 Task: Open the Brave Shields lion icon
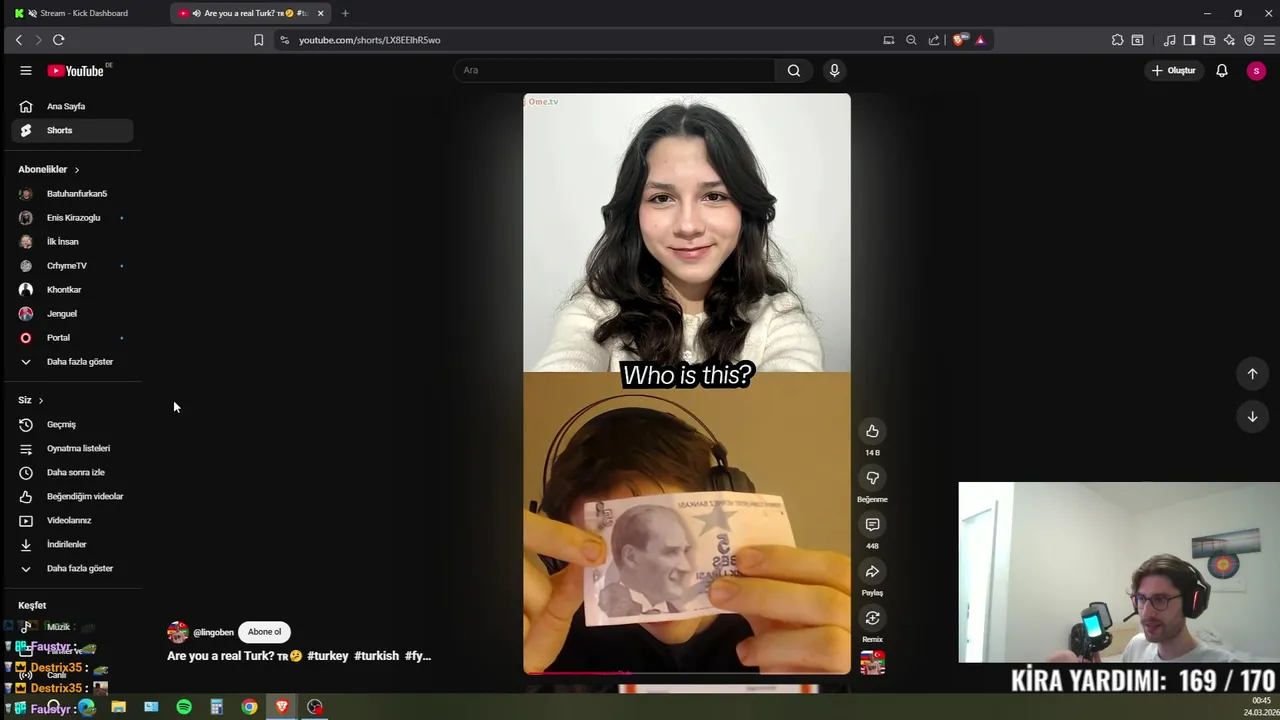coord(960,40)
